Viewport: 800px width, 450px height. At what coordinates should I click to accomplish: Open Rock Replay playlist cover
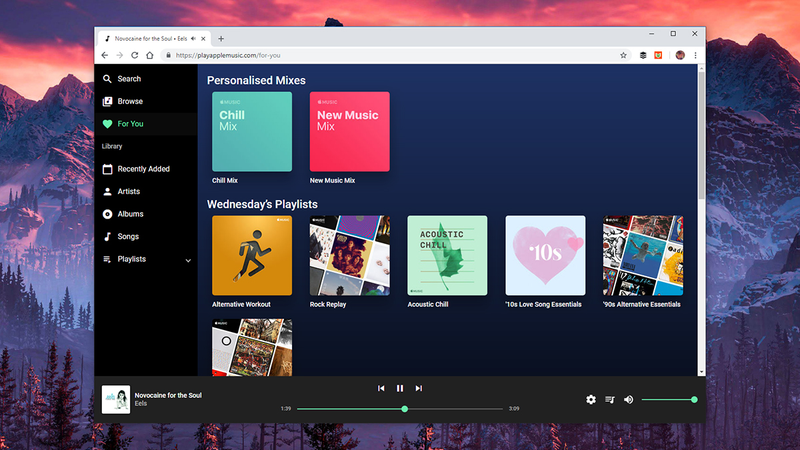pos(349,256)
